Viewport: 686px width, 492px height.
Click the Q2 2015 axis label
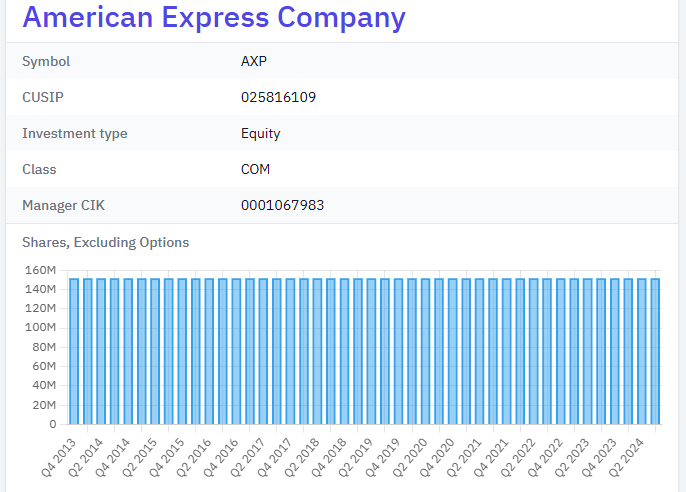pyautogui.click(x=140, y=457)
